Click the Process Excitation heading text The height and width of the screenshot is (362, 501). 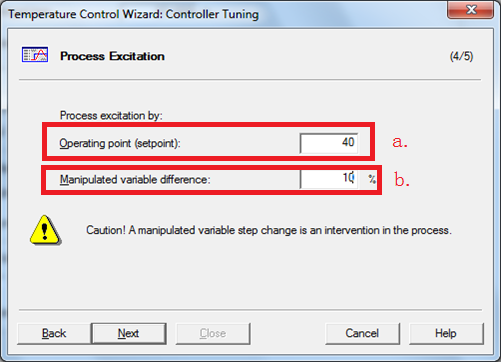tap(112, 56)
